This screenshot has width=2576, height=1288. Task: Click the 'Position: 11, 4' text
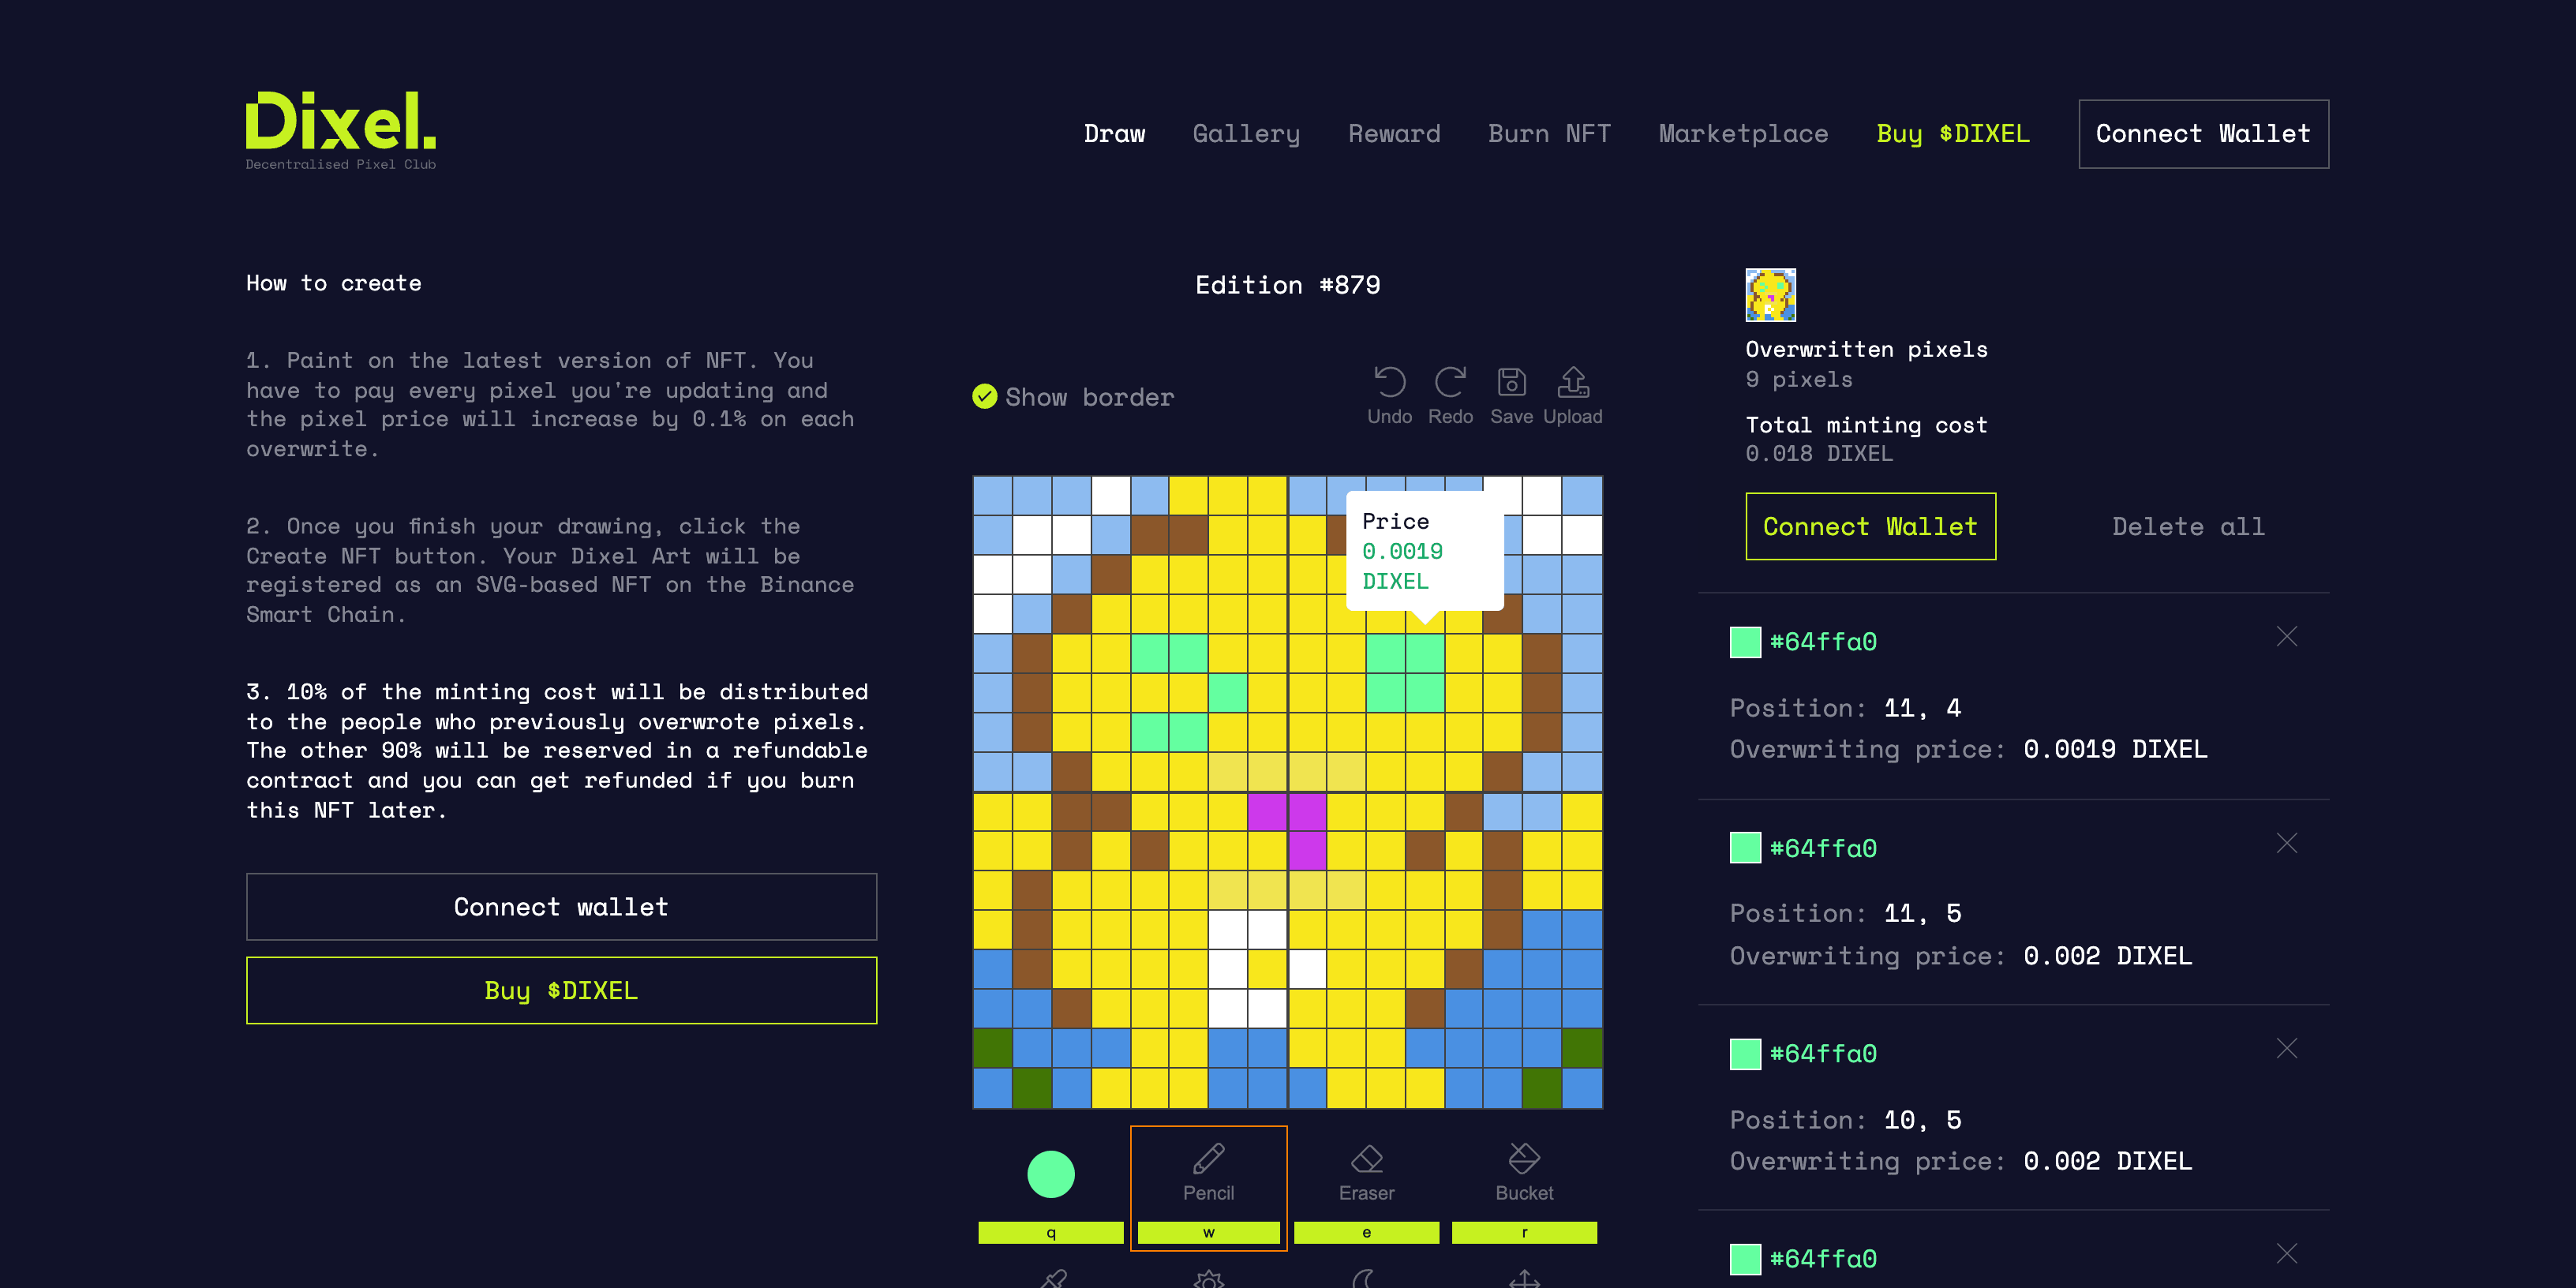tap(1845, 708)
